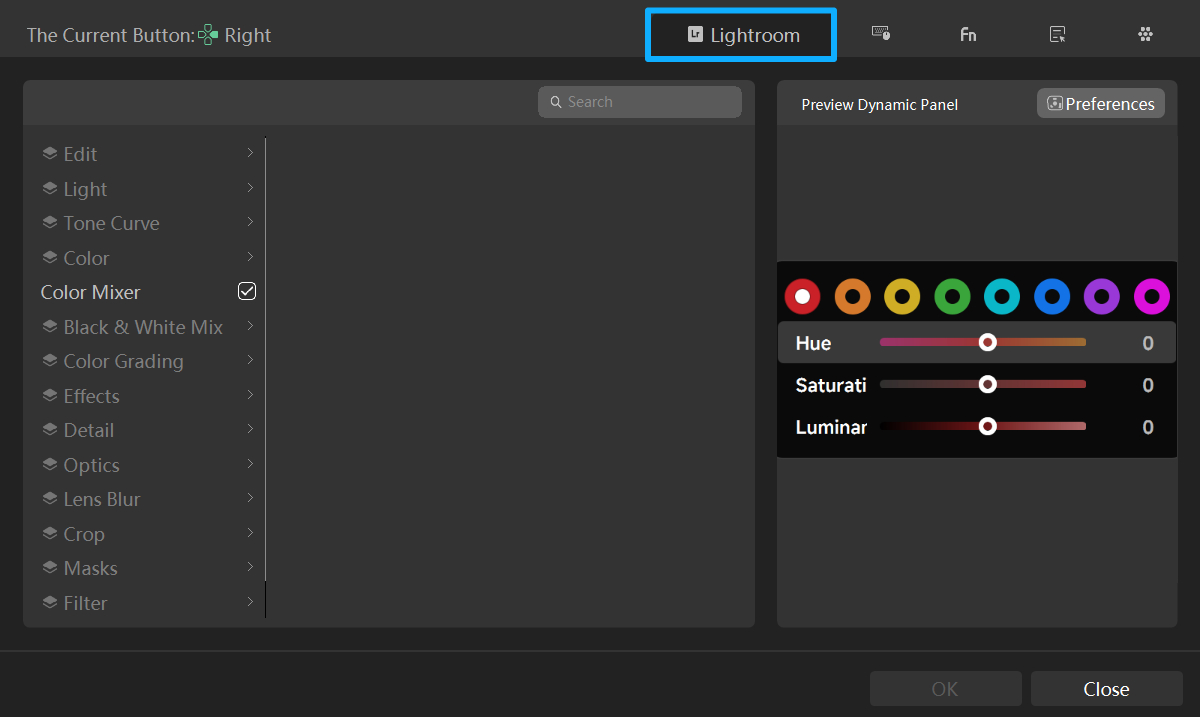Expand the Black & White Mix arrow
The image size is (1200, 717).
249,326
